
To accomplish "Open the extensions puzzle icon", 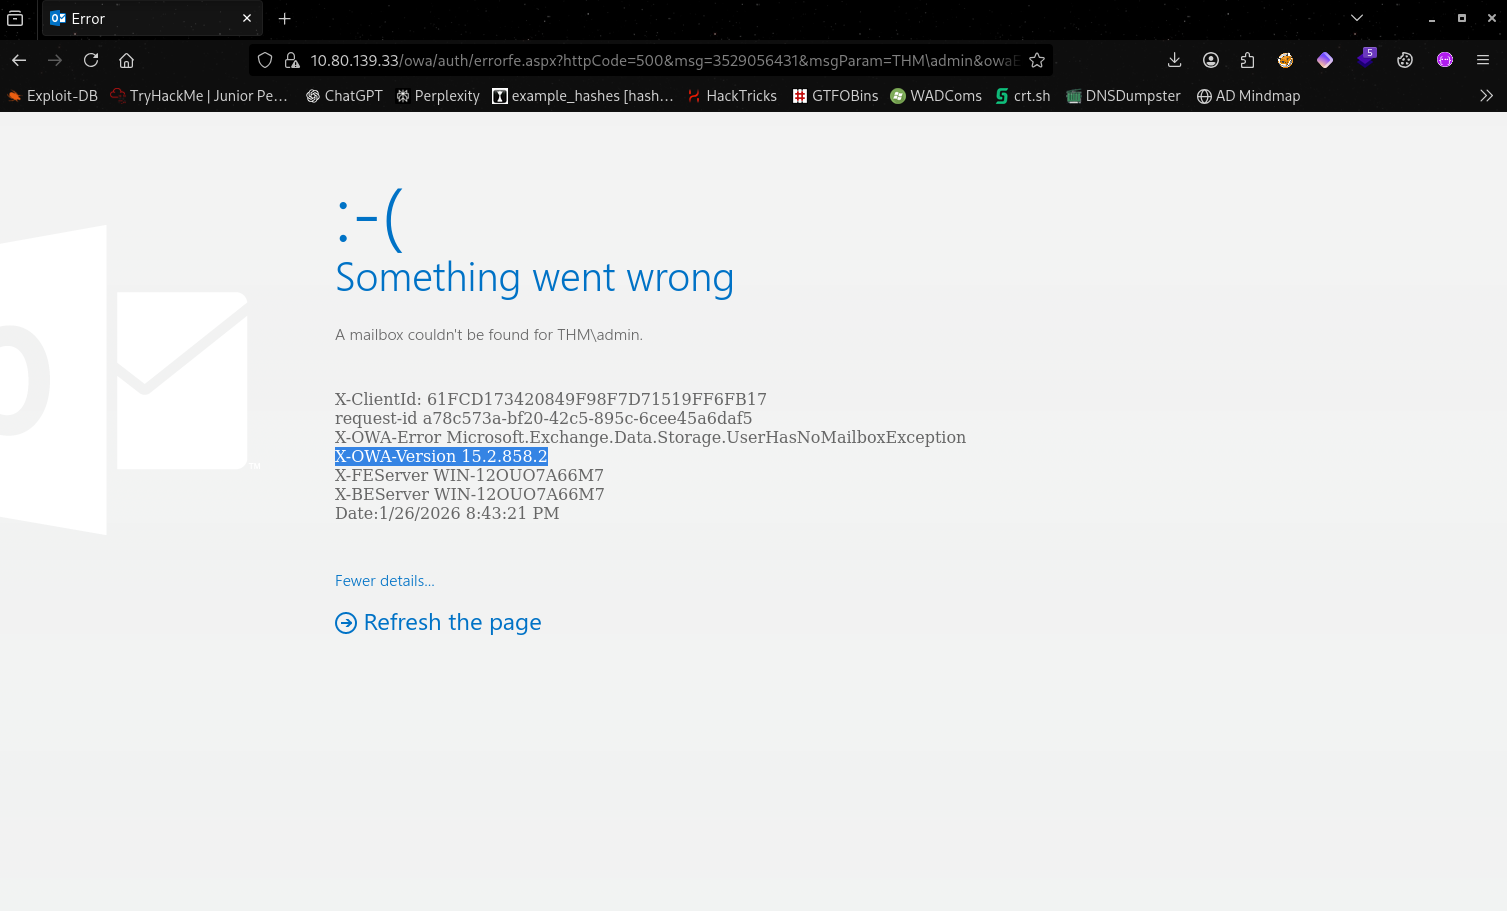I will click(1247, 60).
